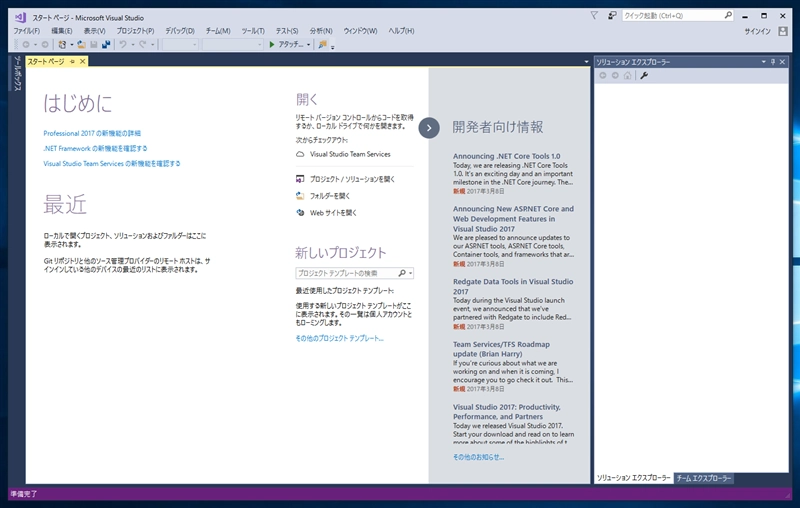Click the green Start アタッチ play button
Viewport: 800px width, 508px height.
[x=272, y=45]
